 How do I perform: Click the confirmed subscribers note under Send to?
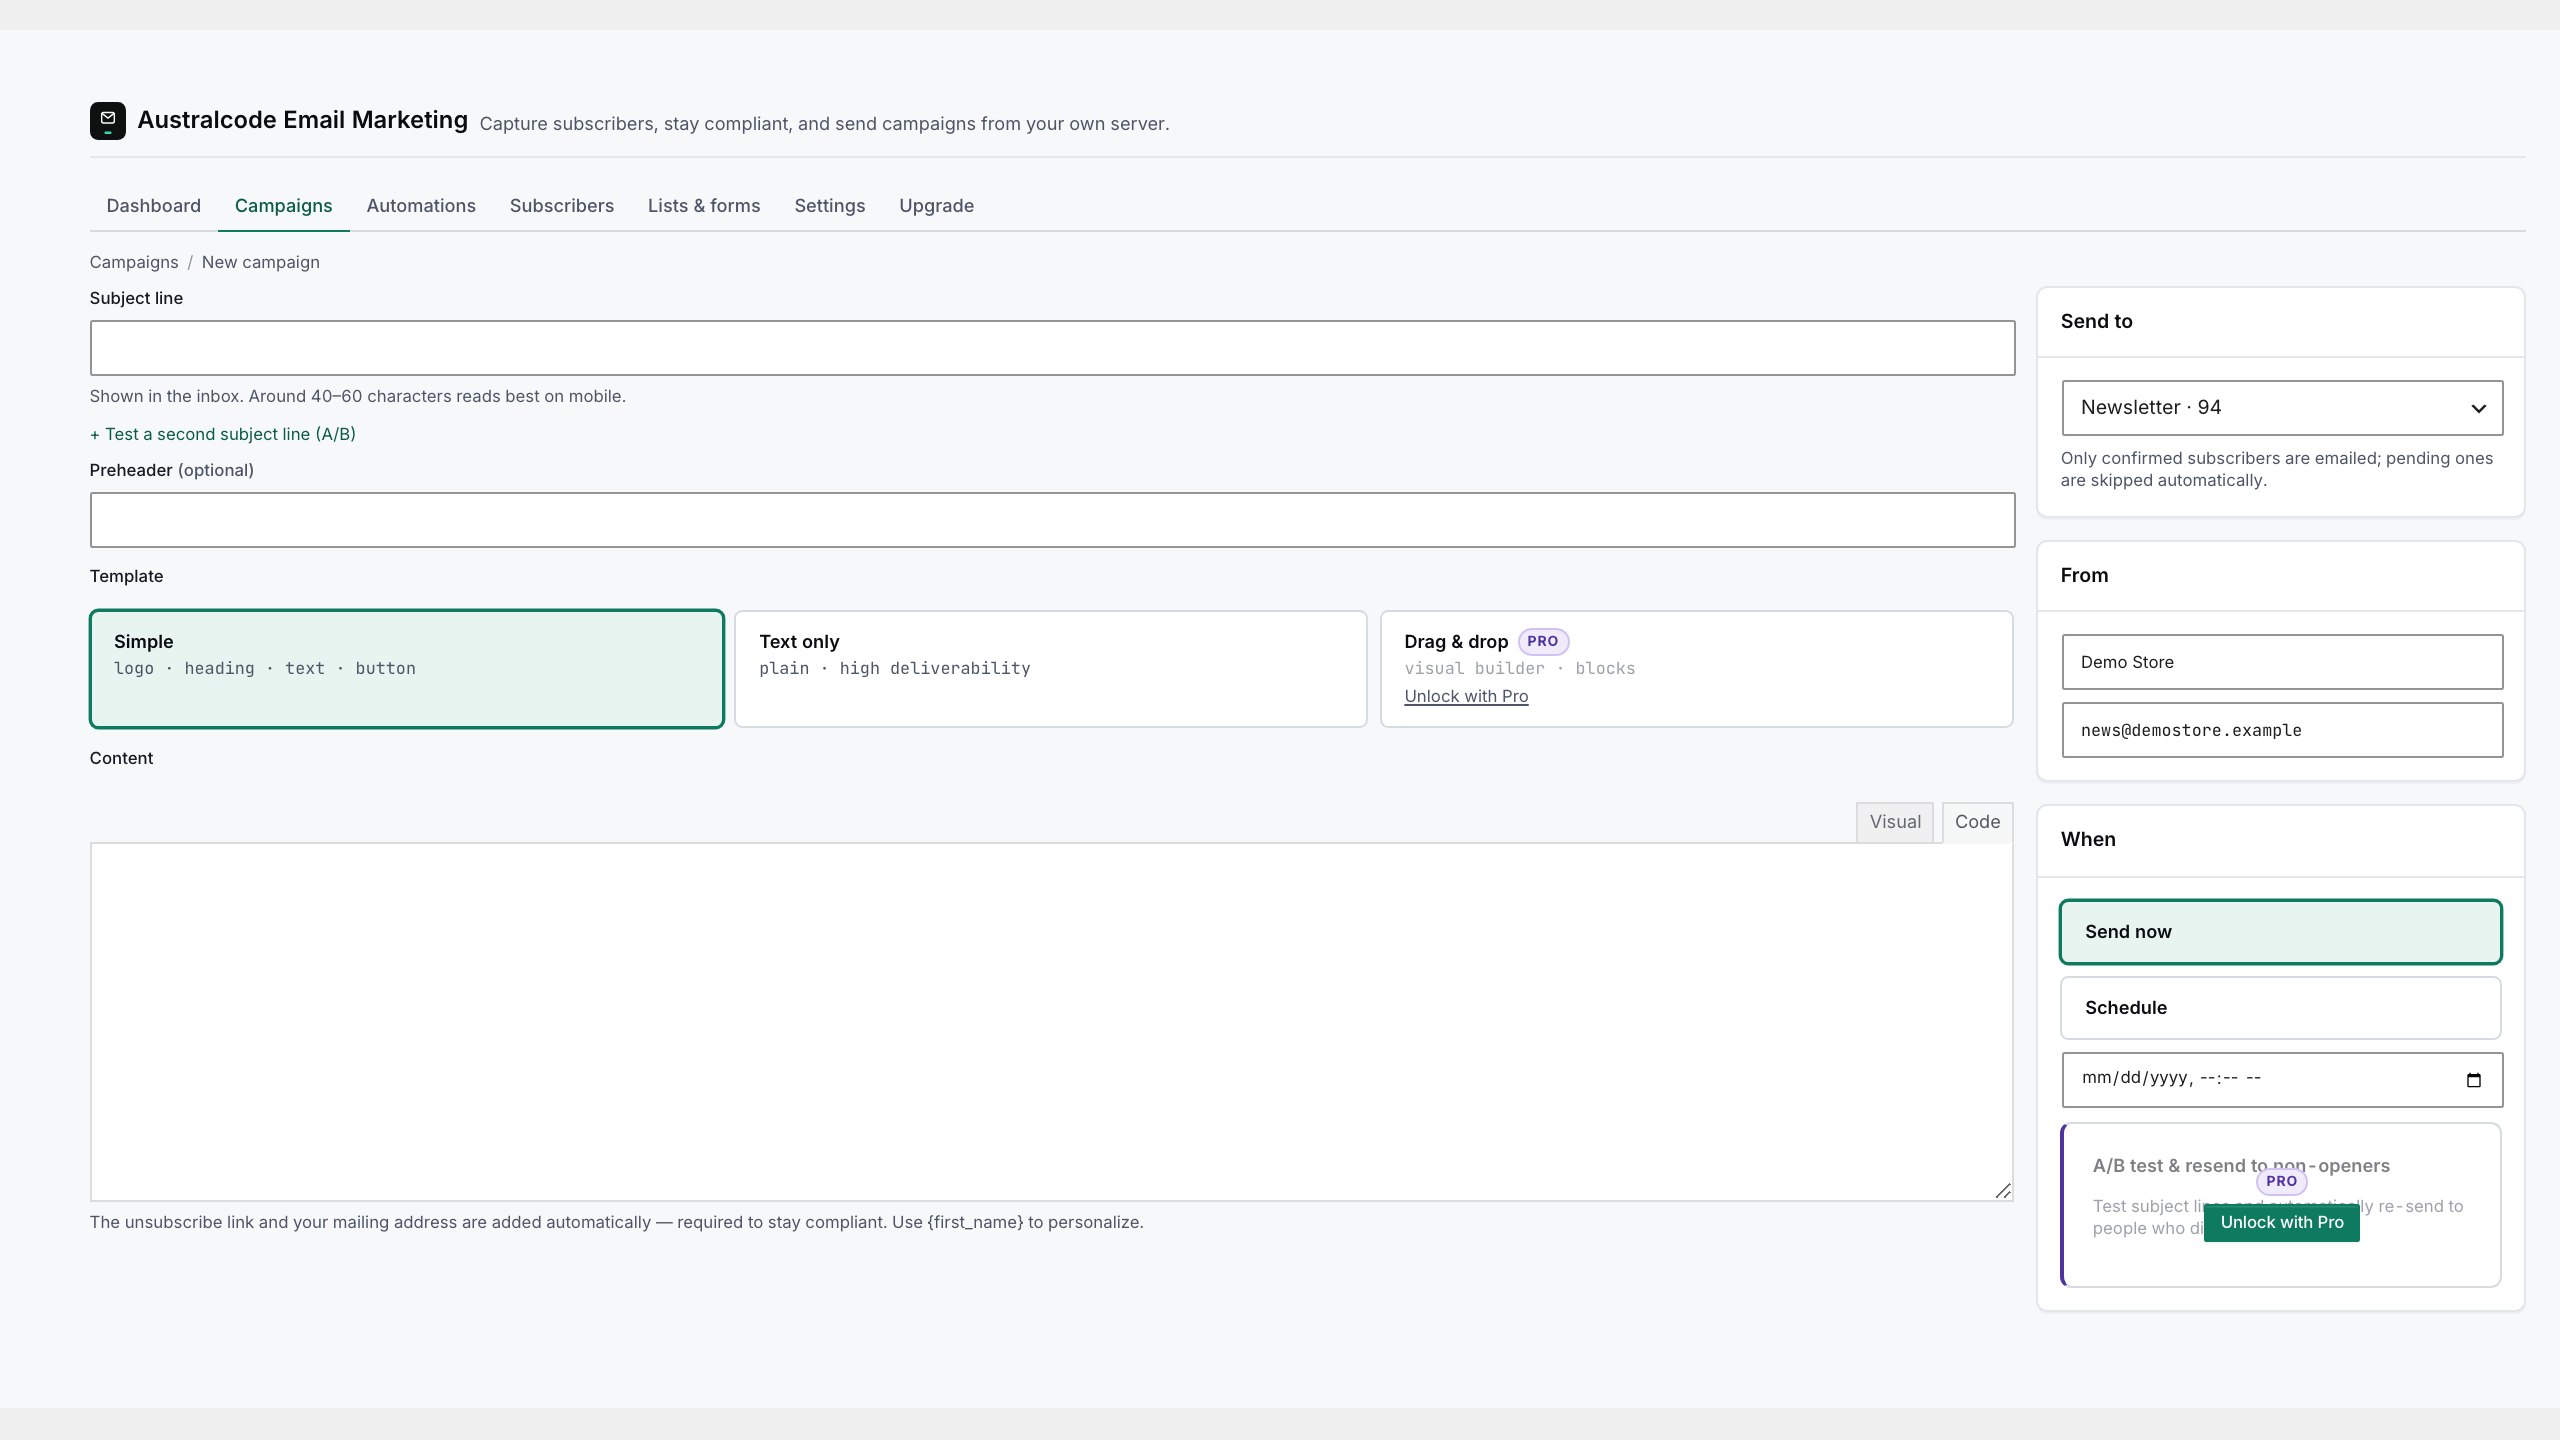[2277, 469]
